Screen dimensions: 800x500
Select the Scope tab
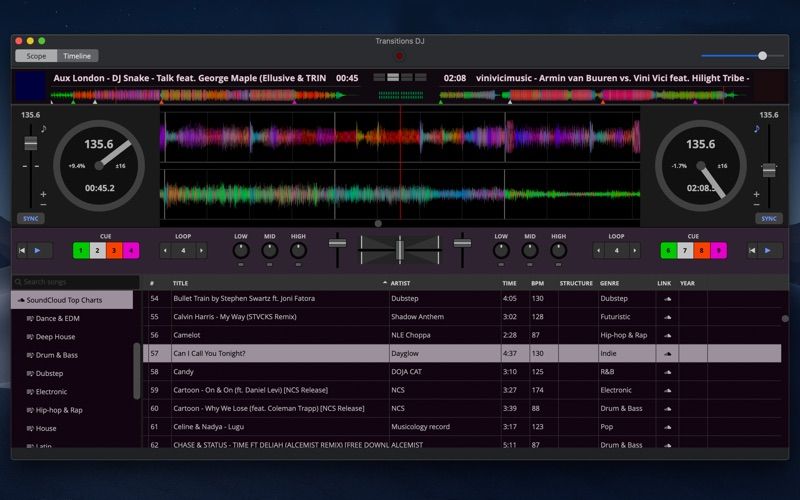[x=36, y=56]
